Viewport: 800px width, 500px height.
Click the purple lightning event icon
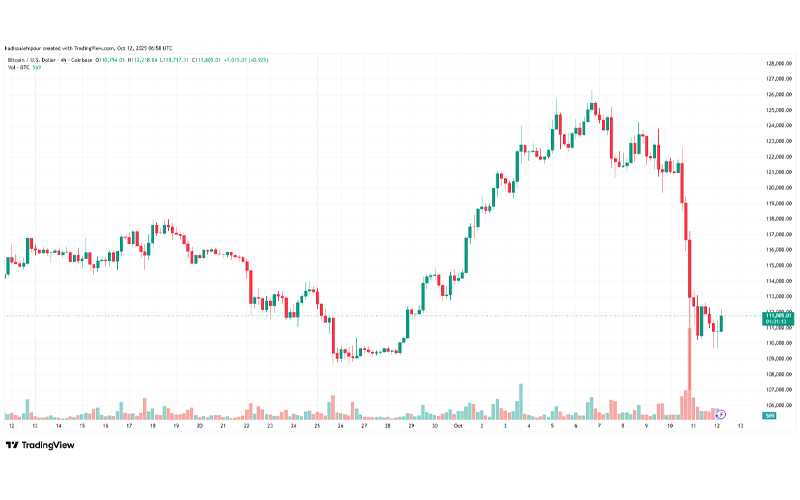[x=720, y=414]
